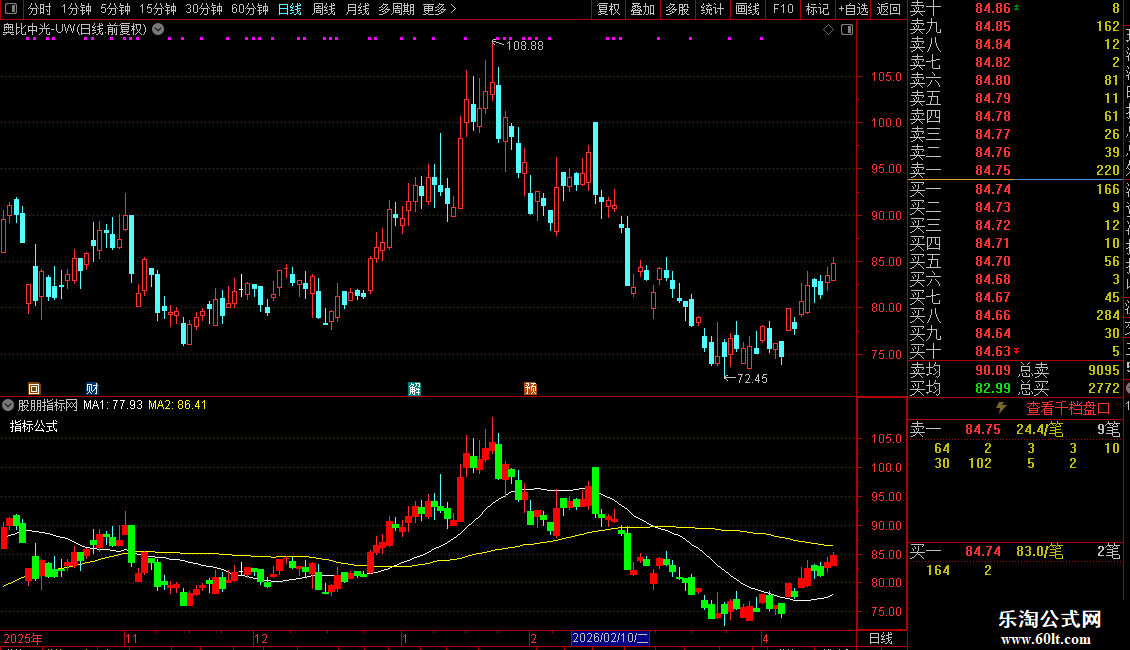Viewport: 1130px width, 650px height.
Task: Click the 卖均 90.09 average value
Action: coord(993,370)
